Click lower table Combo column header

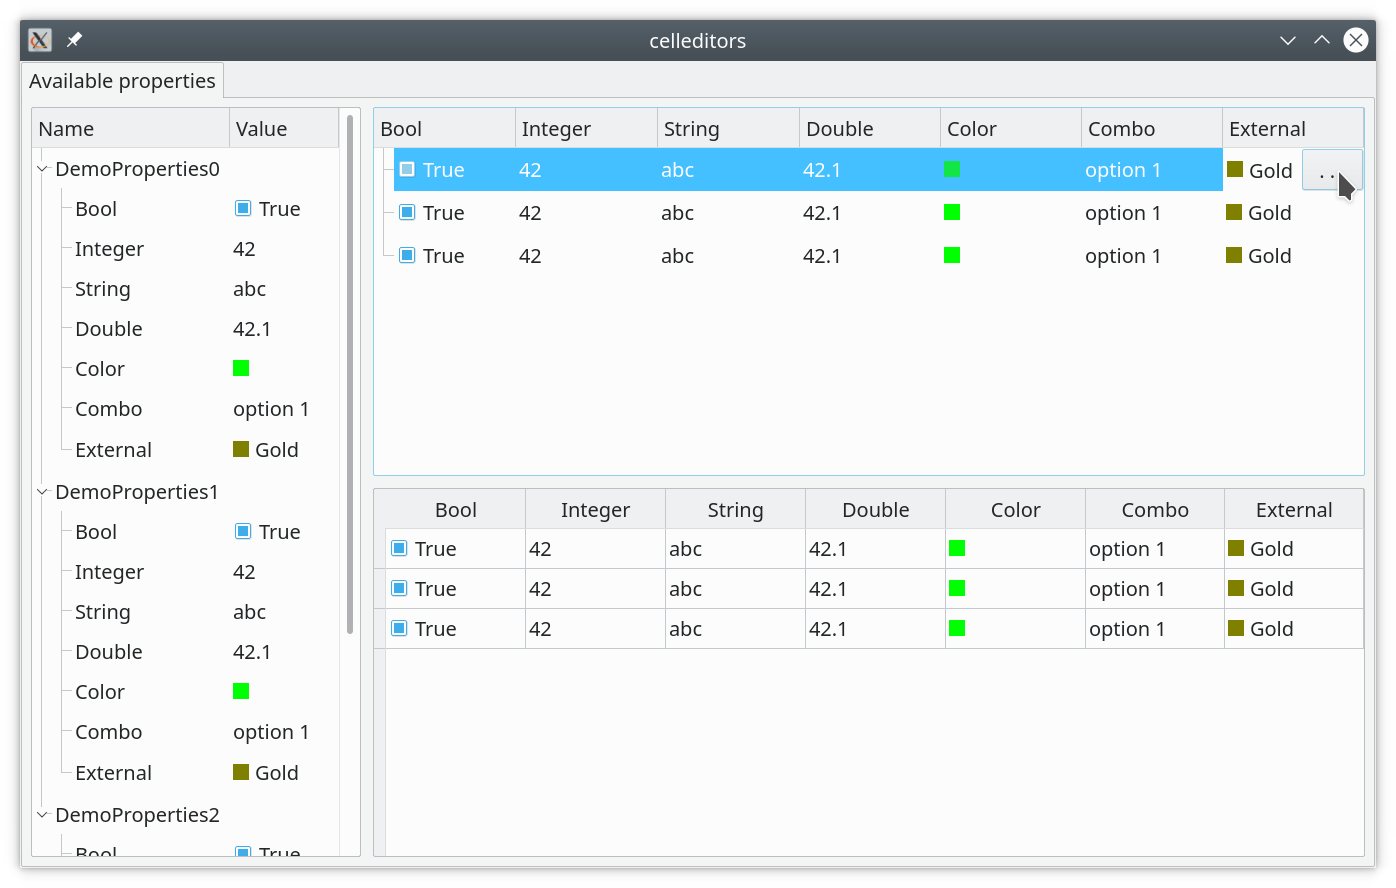pyautogui.click(x=1155, y=510)
